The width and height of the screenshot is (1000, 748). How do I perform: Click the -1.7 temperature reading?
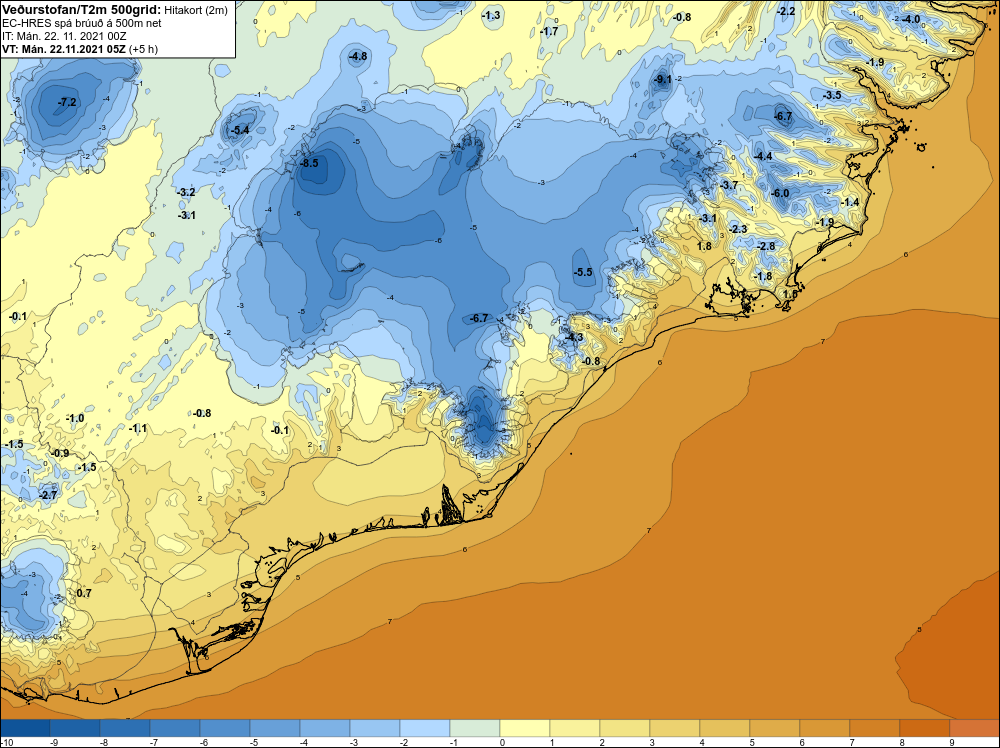548,31
